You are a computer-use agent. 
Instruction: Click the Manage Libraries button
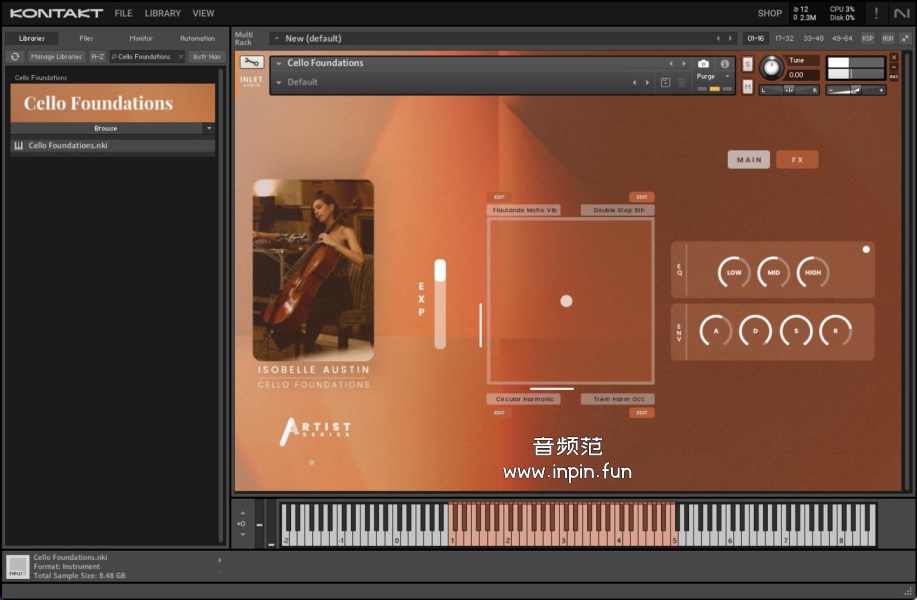coord(56,57)
